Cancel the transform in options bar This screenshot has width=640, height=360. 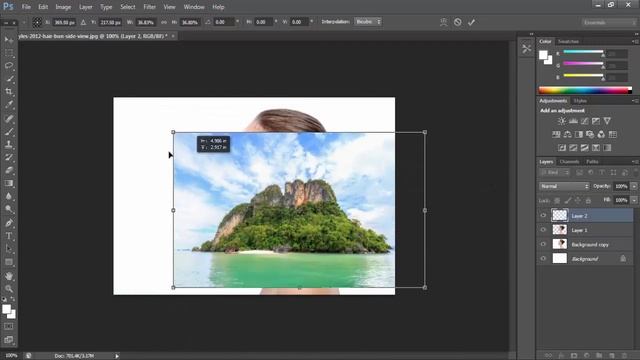458,22
